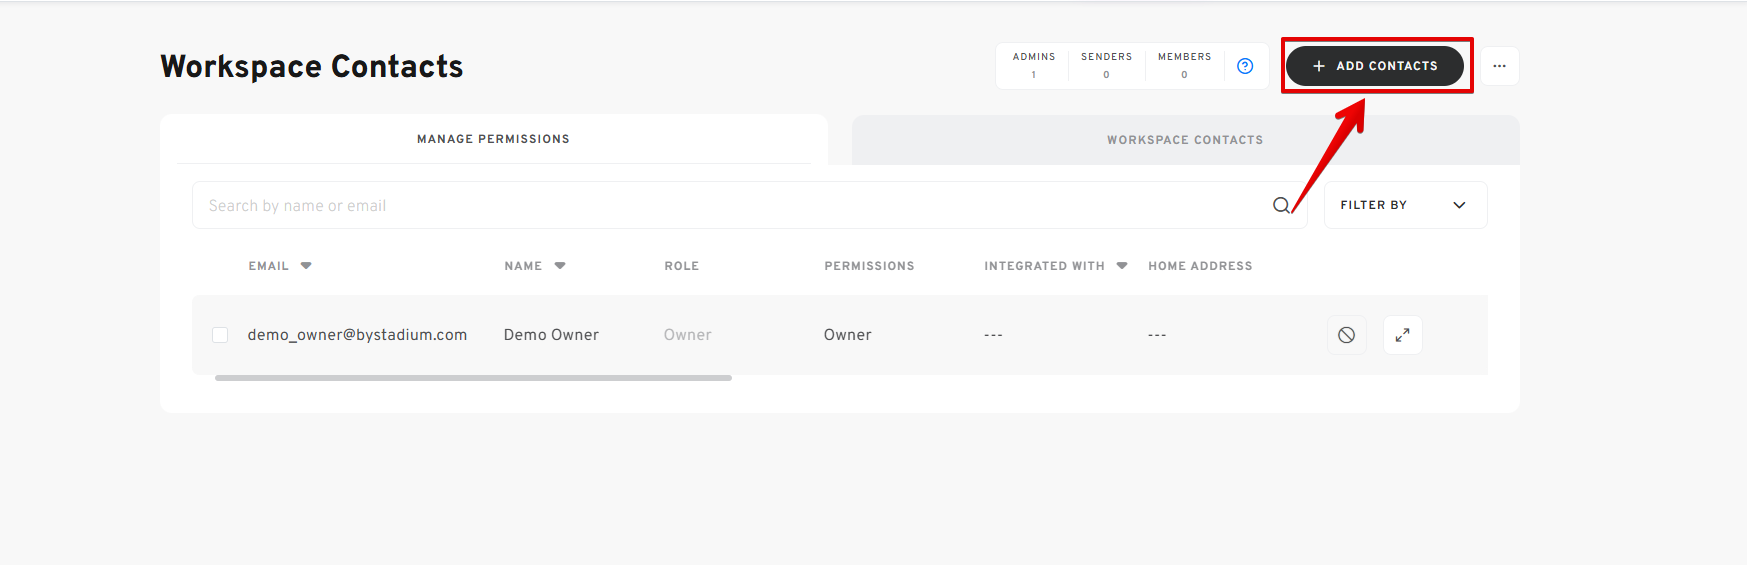Sort by Email column arrow
Viewport: 1747px width, 565px height.
(x=306, y=266)
